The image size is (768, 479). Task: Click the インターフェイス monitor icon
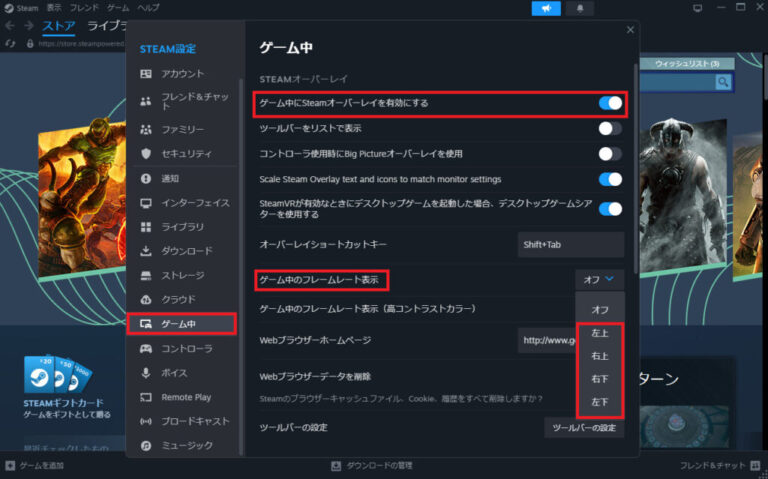point(146,203)
